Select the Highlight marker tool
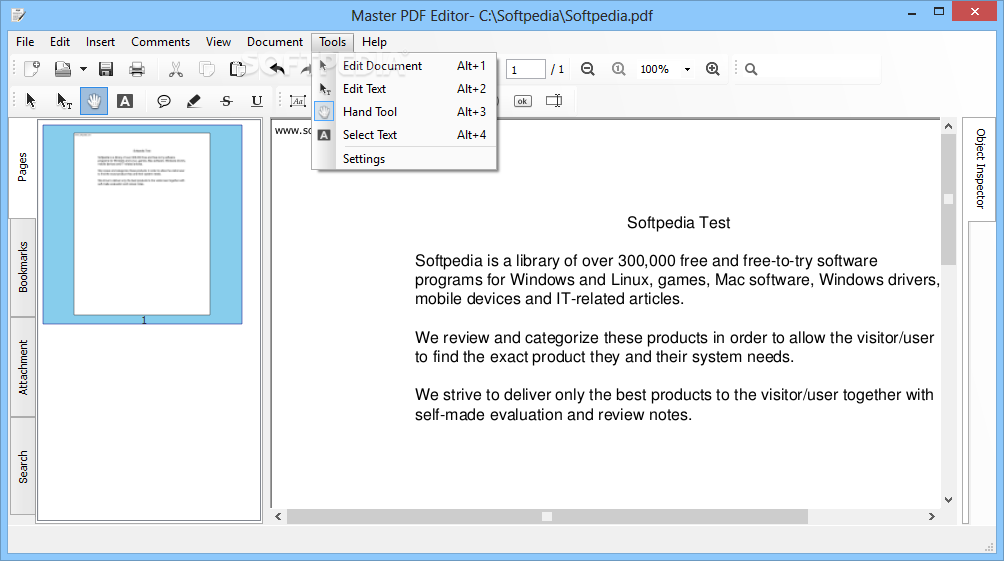 tap(193, 101)
